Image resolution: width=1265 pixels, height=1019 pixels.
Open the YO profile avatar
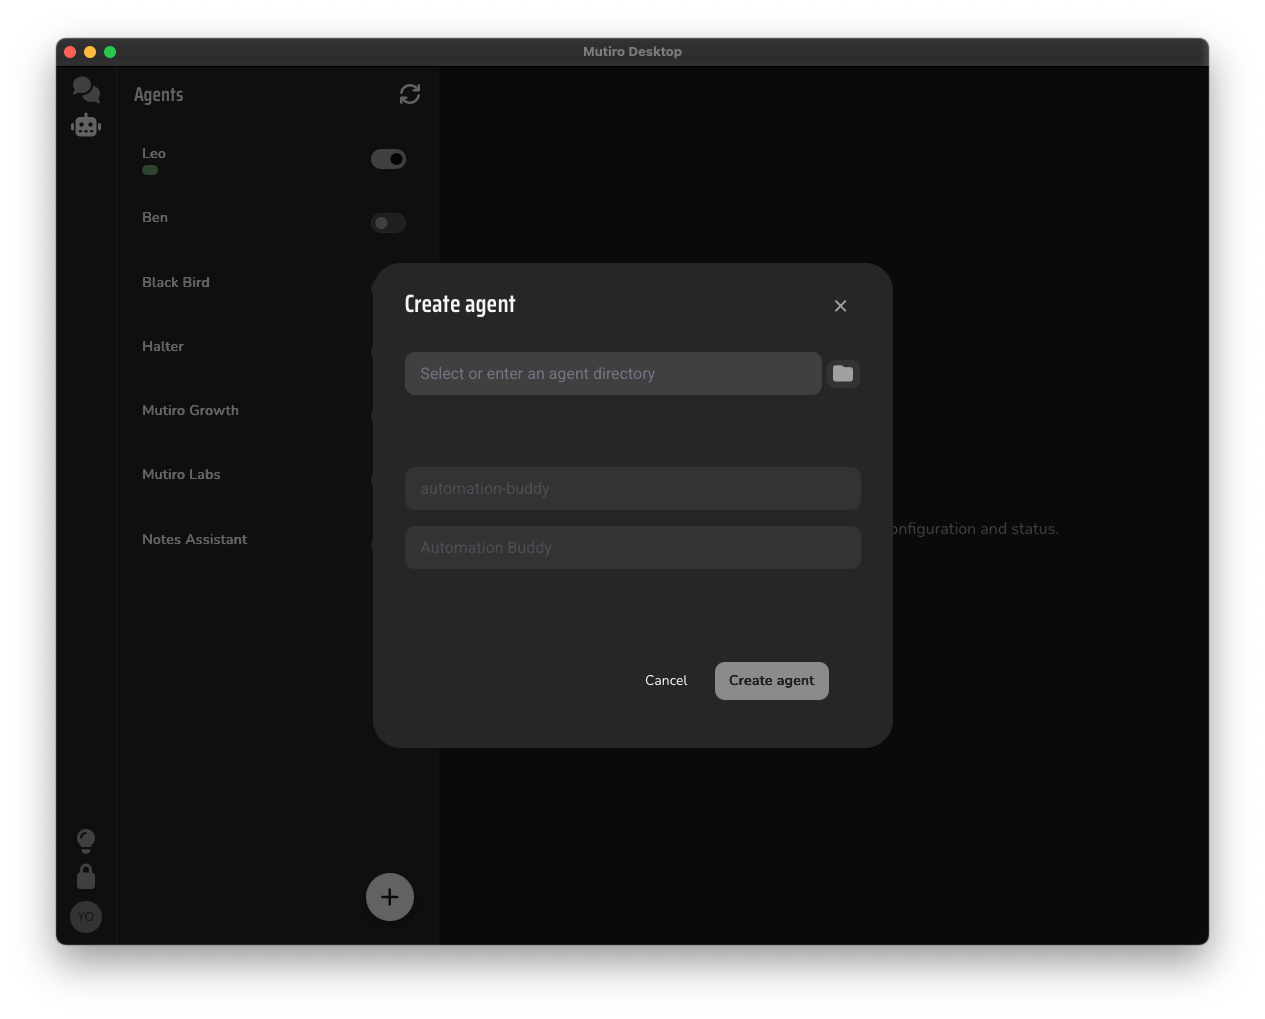(x=86, y=916)
